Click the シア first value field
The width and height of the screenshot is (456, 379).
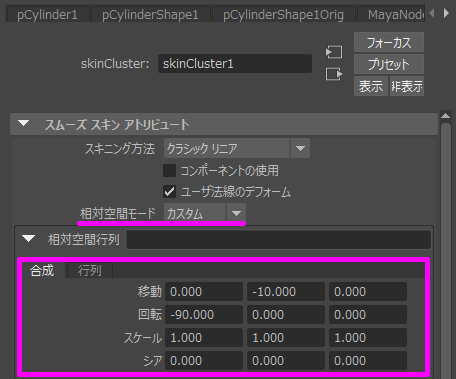[204, 361]
